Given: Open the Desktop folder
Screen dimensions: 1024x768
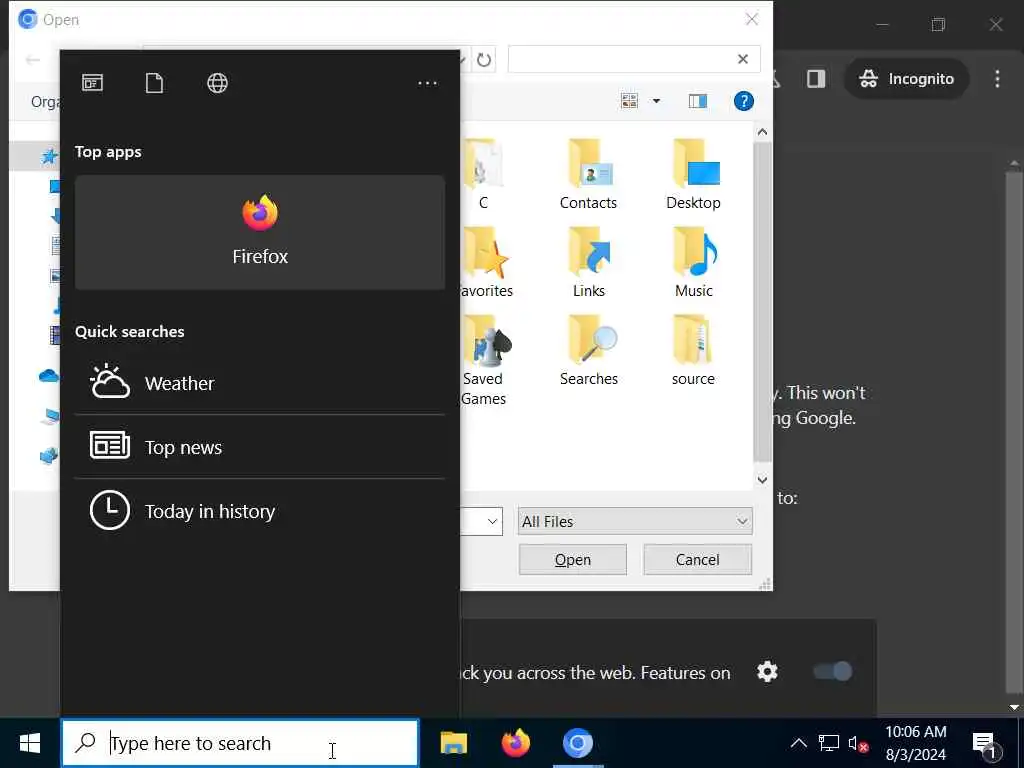Looking at the screenshot, I should (x=694, y=174).
